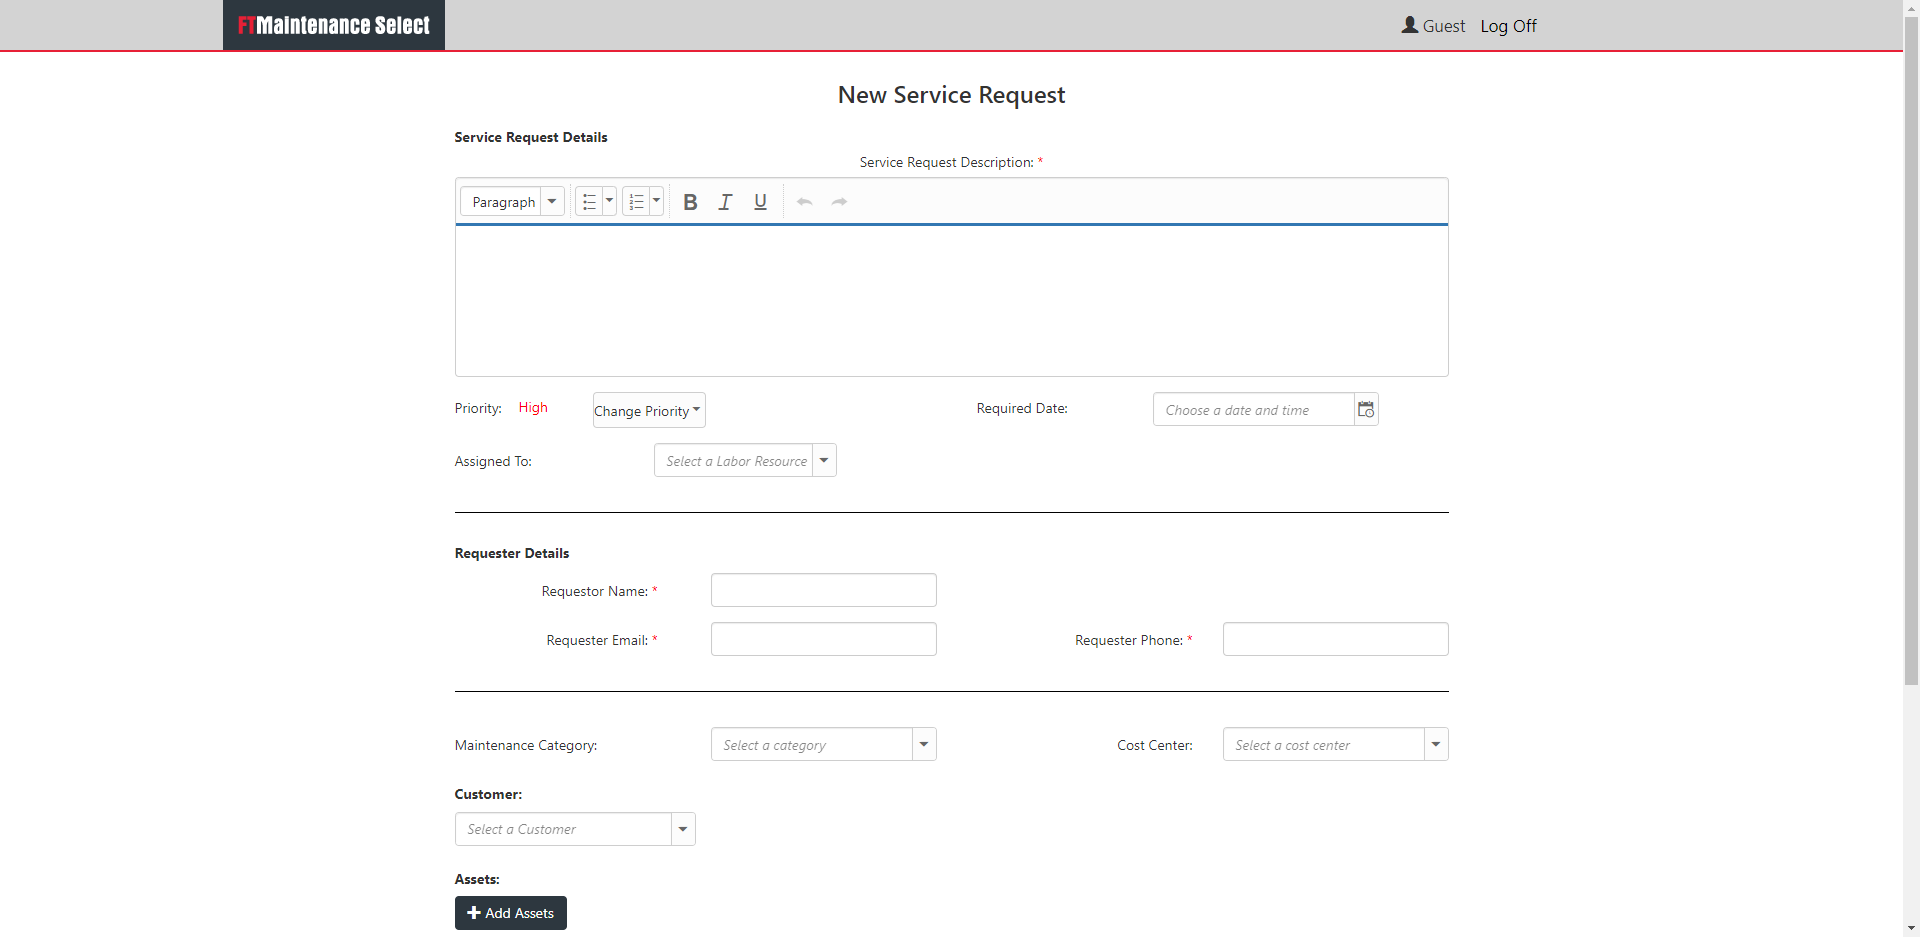Open the calendar picker for Required Date
The height and width of the screenshot is (937, 1920).
point(1366,409)
